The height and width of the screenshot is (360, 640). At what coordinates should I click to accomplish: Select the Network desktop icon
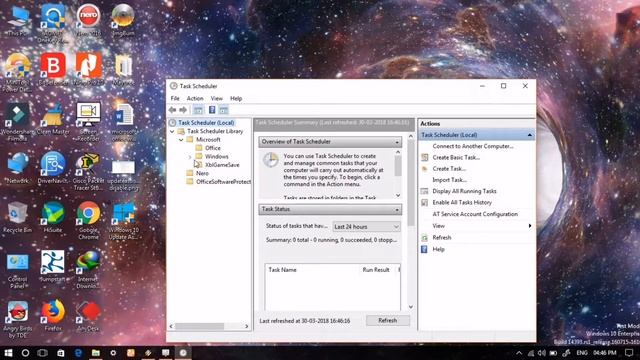pos(17,168)
